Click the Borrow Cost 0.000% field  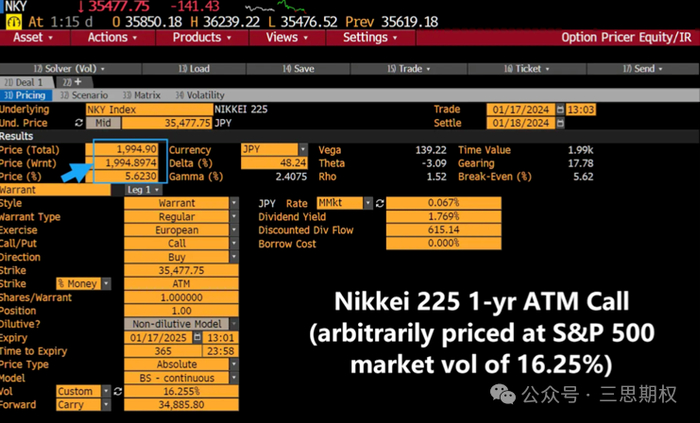(444, 243)
